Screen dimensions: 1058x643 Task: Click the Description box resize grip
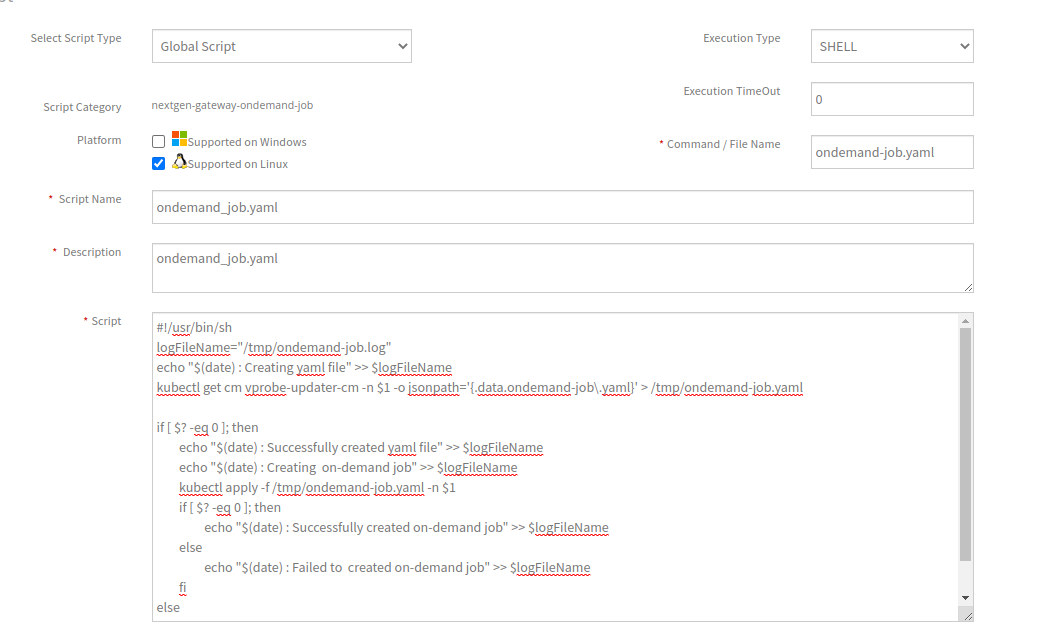click(x=967, y=288)
